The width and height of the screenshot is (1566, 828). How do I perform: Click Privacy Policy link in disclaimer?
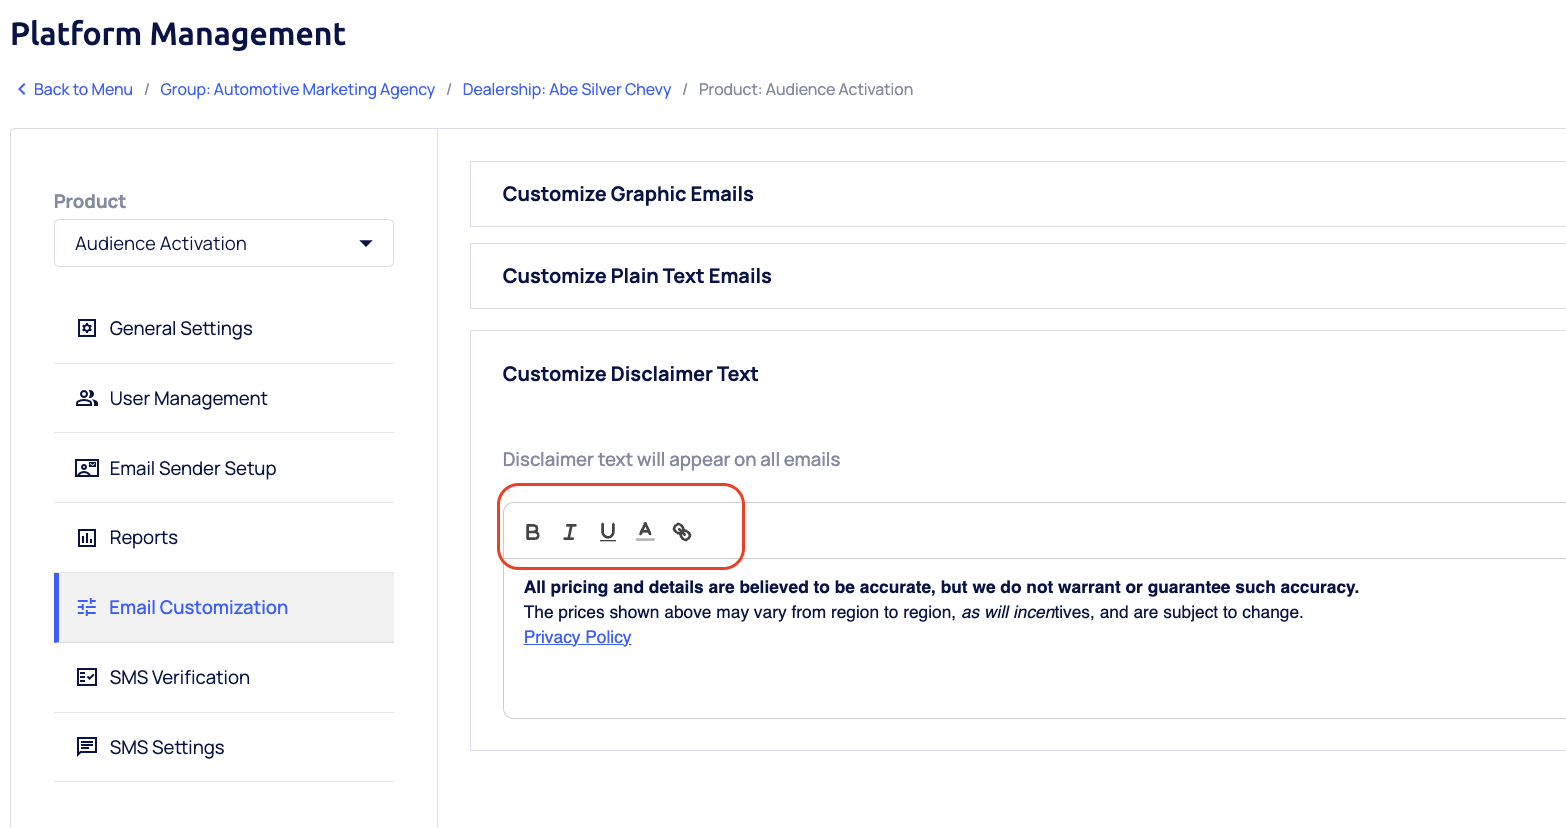pos(577,637)
